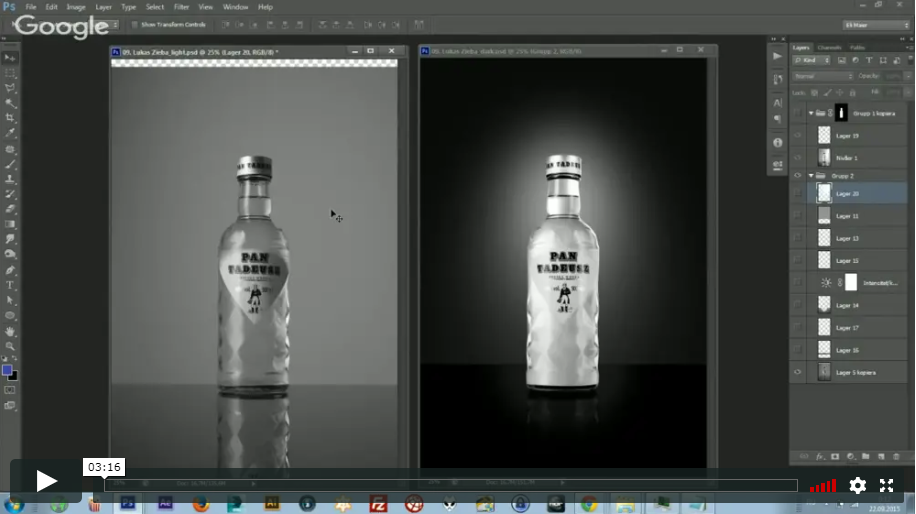Open the Info panel icon
Viewport: 916px width, 514px height.
[x=777, y=143]
